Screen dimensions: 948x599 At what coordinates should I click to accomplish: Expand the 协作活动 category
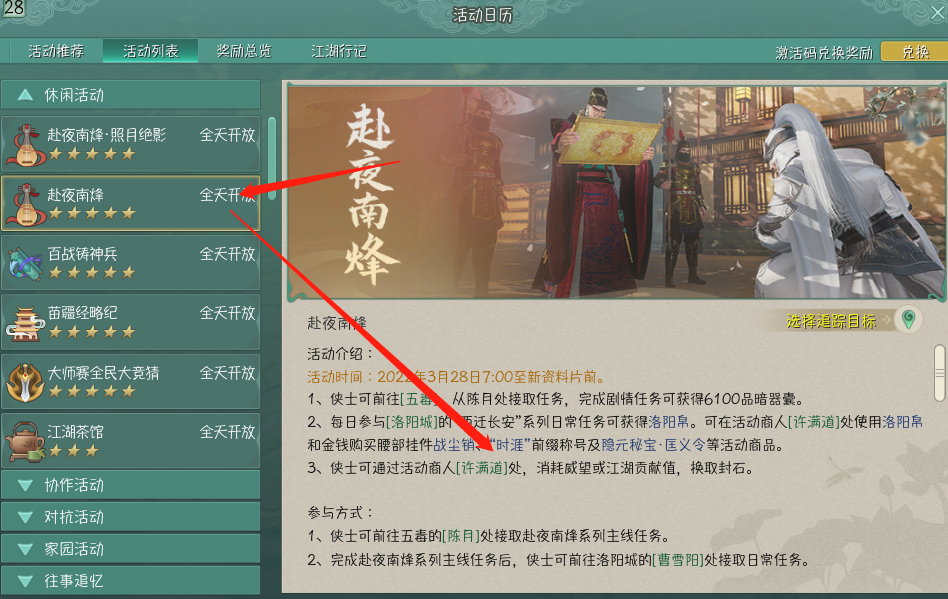tap(131, 485)
